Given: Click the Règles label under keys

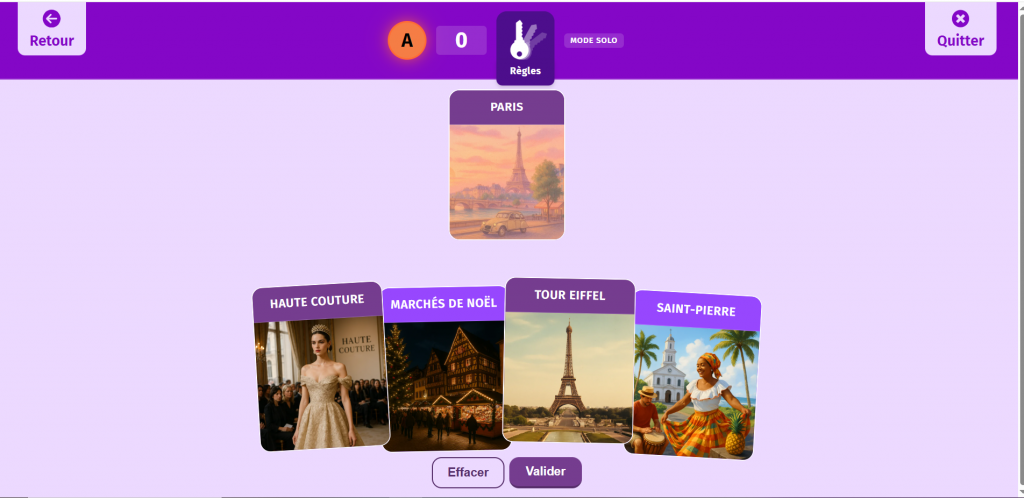Looking at the screenshot, I should pos(526,70).
